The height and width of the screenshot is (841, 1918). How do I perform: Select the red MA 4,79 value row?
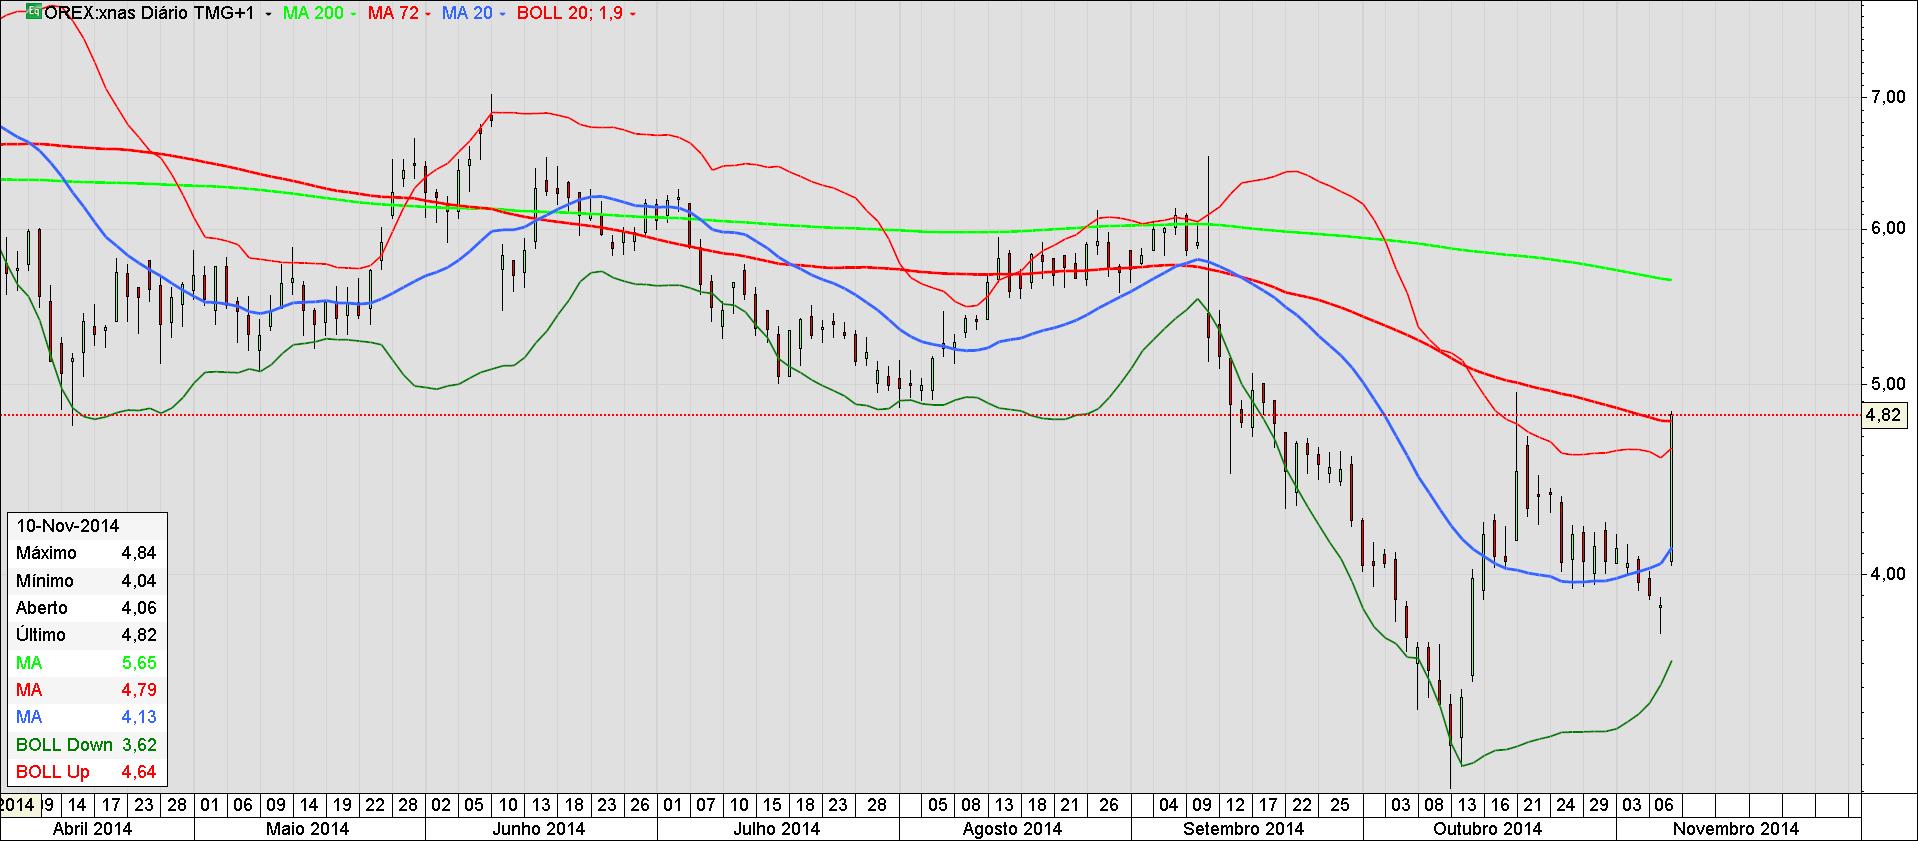tap(86, 690)
